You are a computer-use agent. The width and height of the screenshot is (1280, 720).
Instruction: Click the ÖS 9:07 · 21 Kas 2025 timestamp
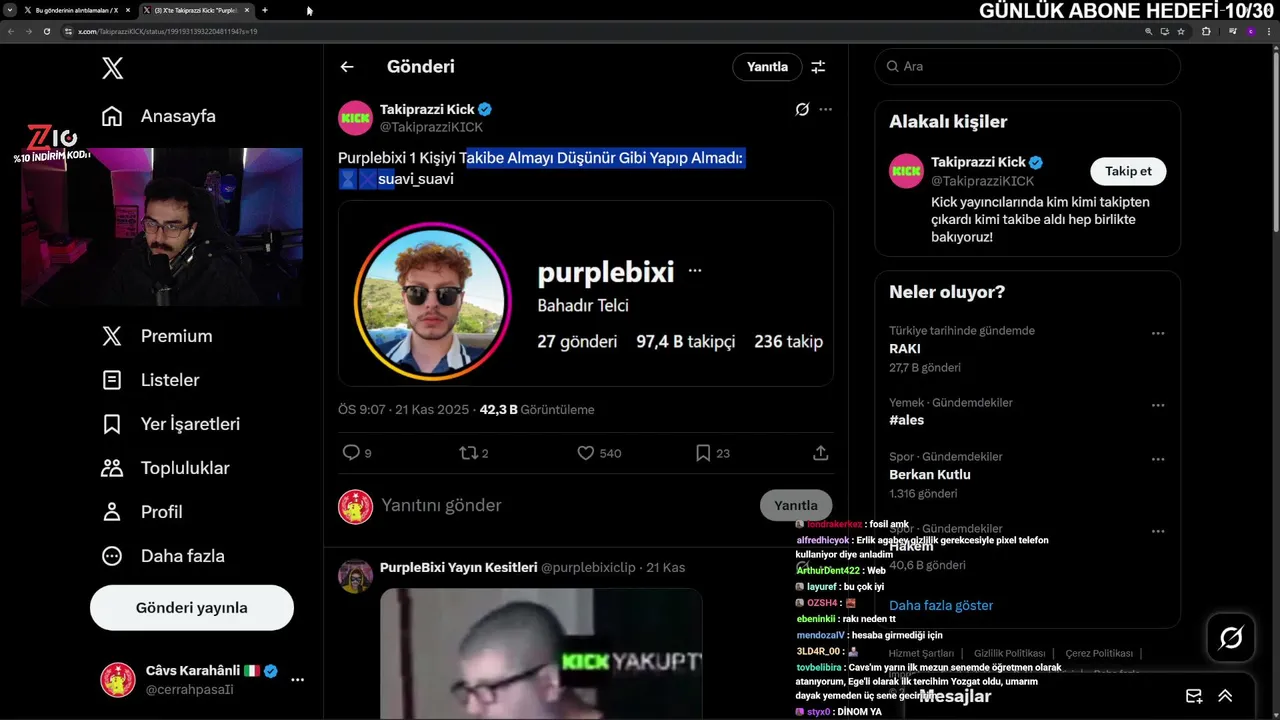(405, 410)
